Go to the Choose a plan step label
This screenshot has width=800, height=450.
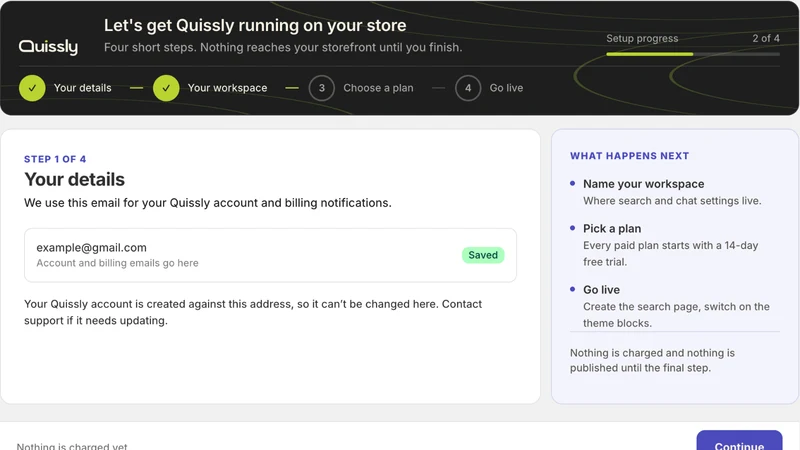(378, 88)
